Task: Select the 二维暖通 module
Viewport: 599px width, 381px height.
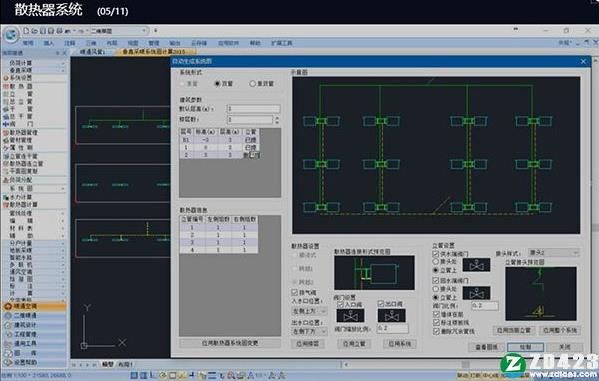Action: [x=34, y=316]
